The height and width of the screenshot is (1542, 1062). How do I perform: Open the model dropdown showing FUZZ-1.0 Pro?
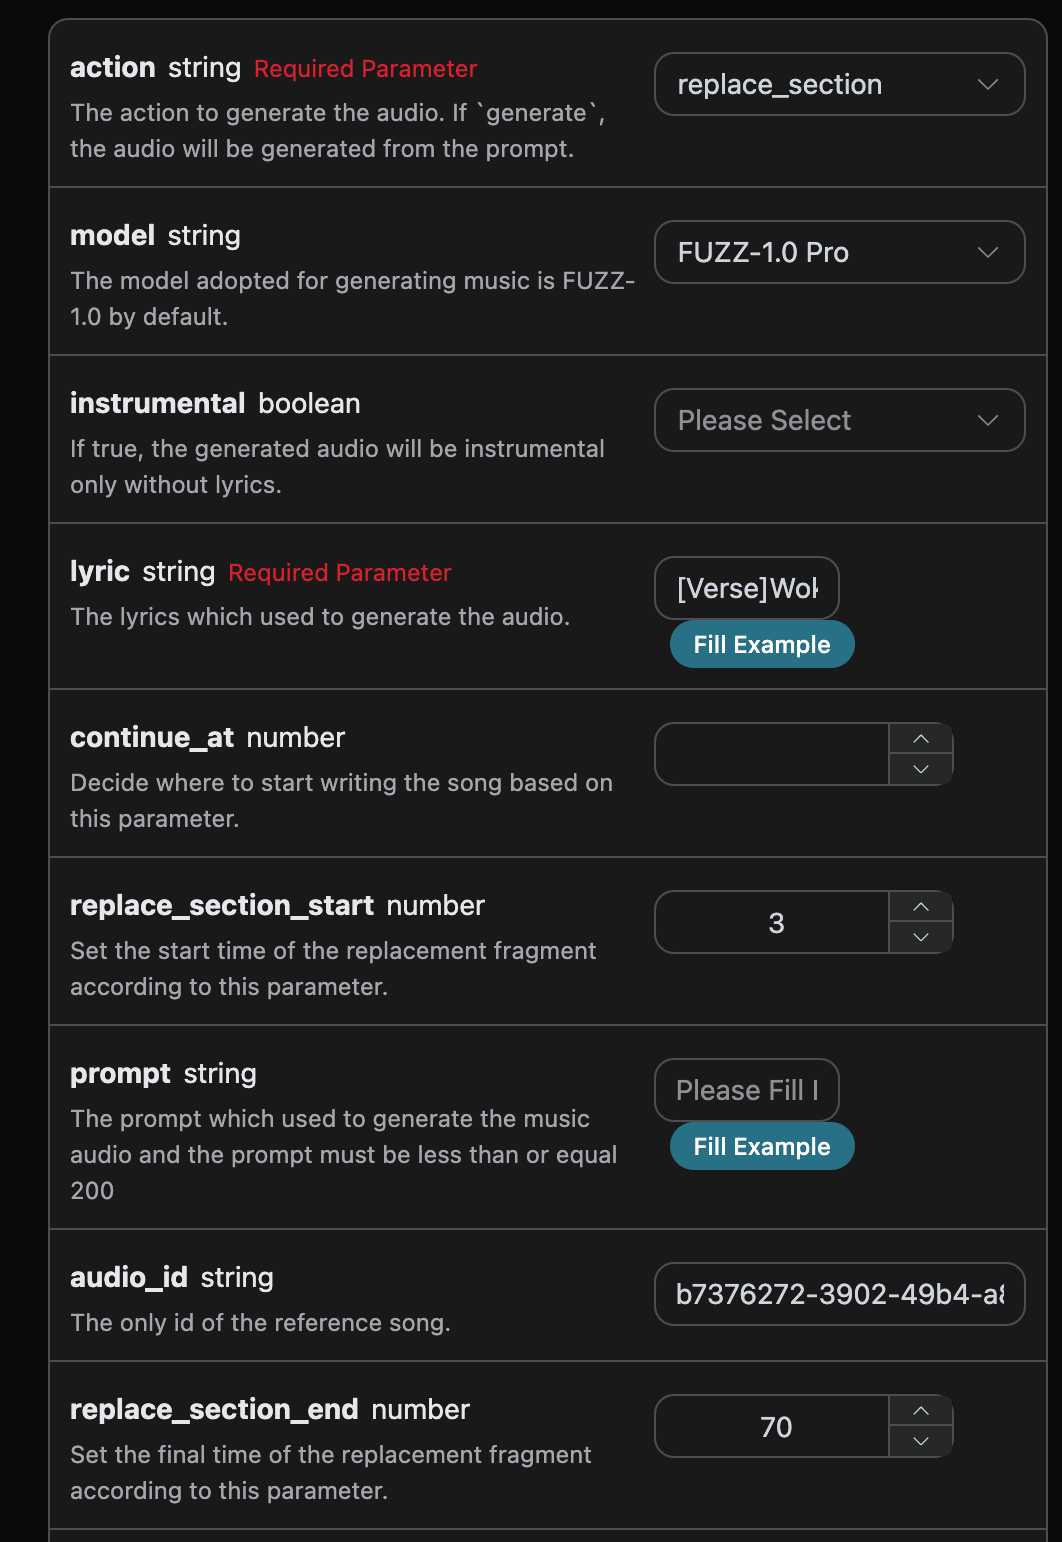point(839,252)
